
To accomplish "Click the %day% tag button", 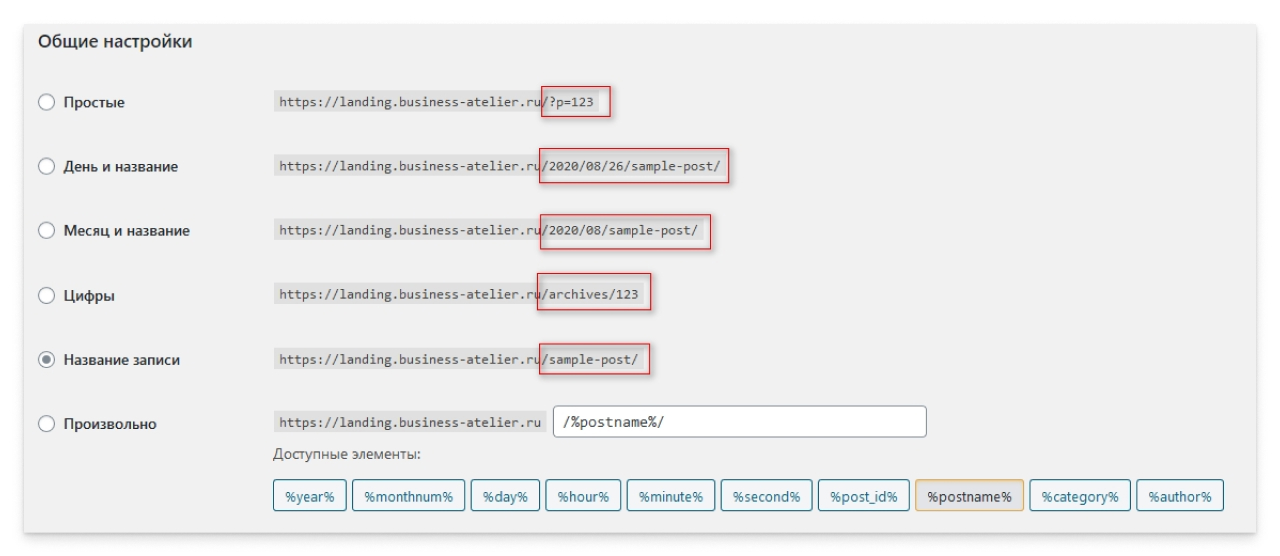I will (x=505, y=496).
